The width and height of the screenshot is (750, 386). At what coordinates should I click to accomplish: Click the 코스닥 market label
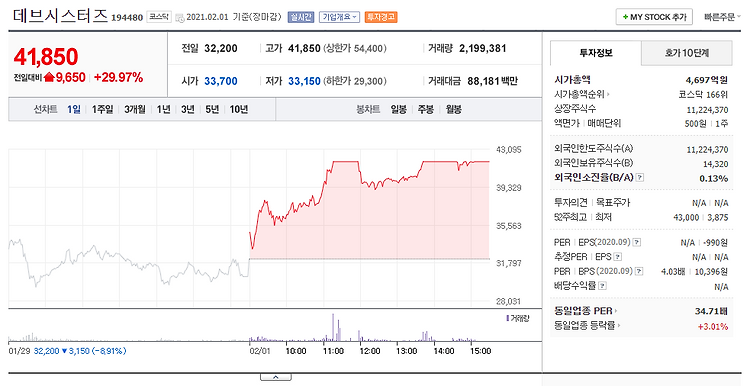pyautogui.click(x=159, y=17)
